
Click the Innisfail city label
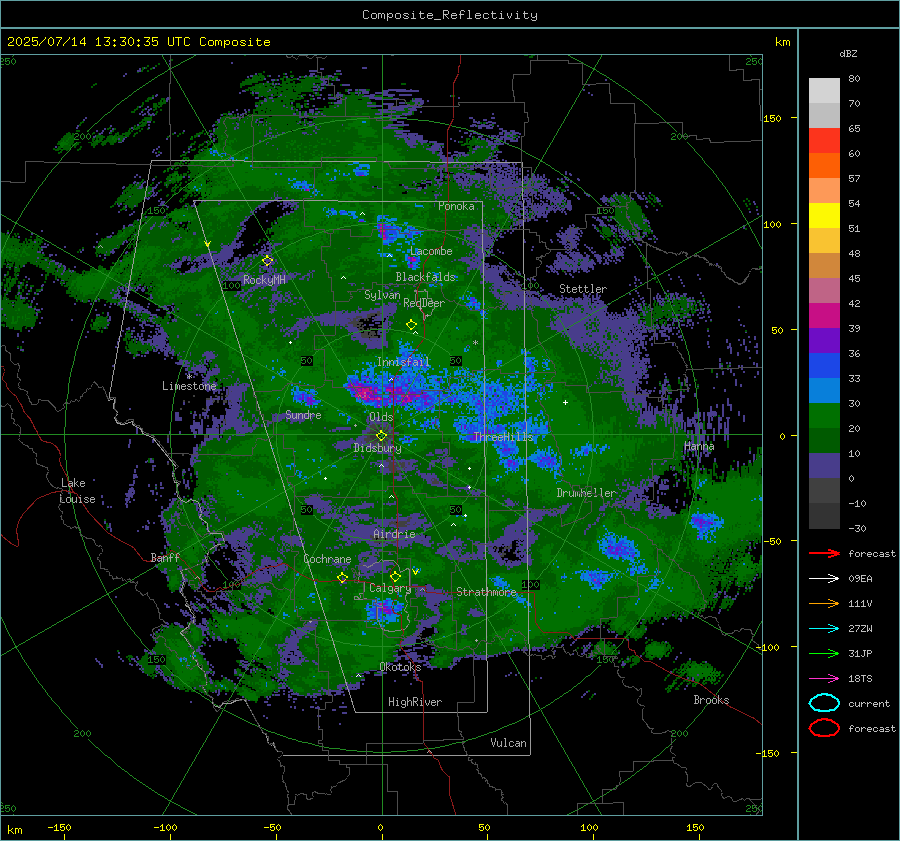(x=403, y=362)
